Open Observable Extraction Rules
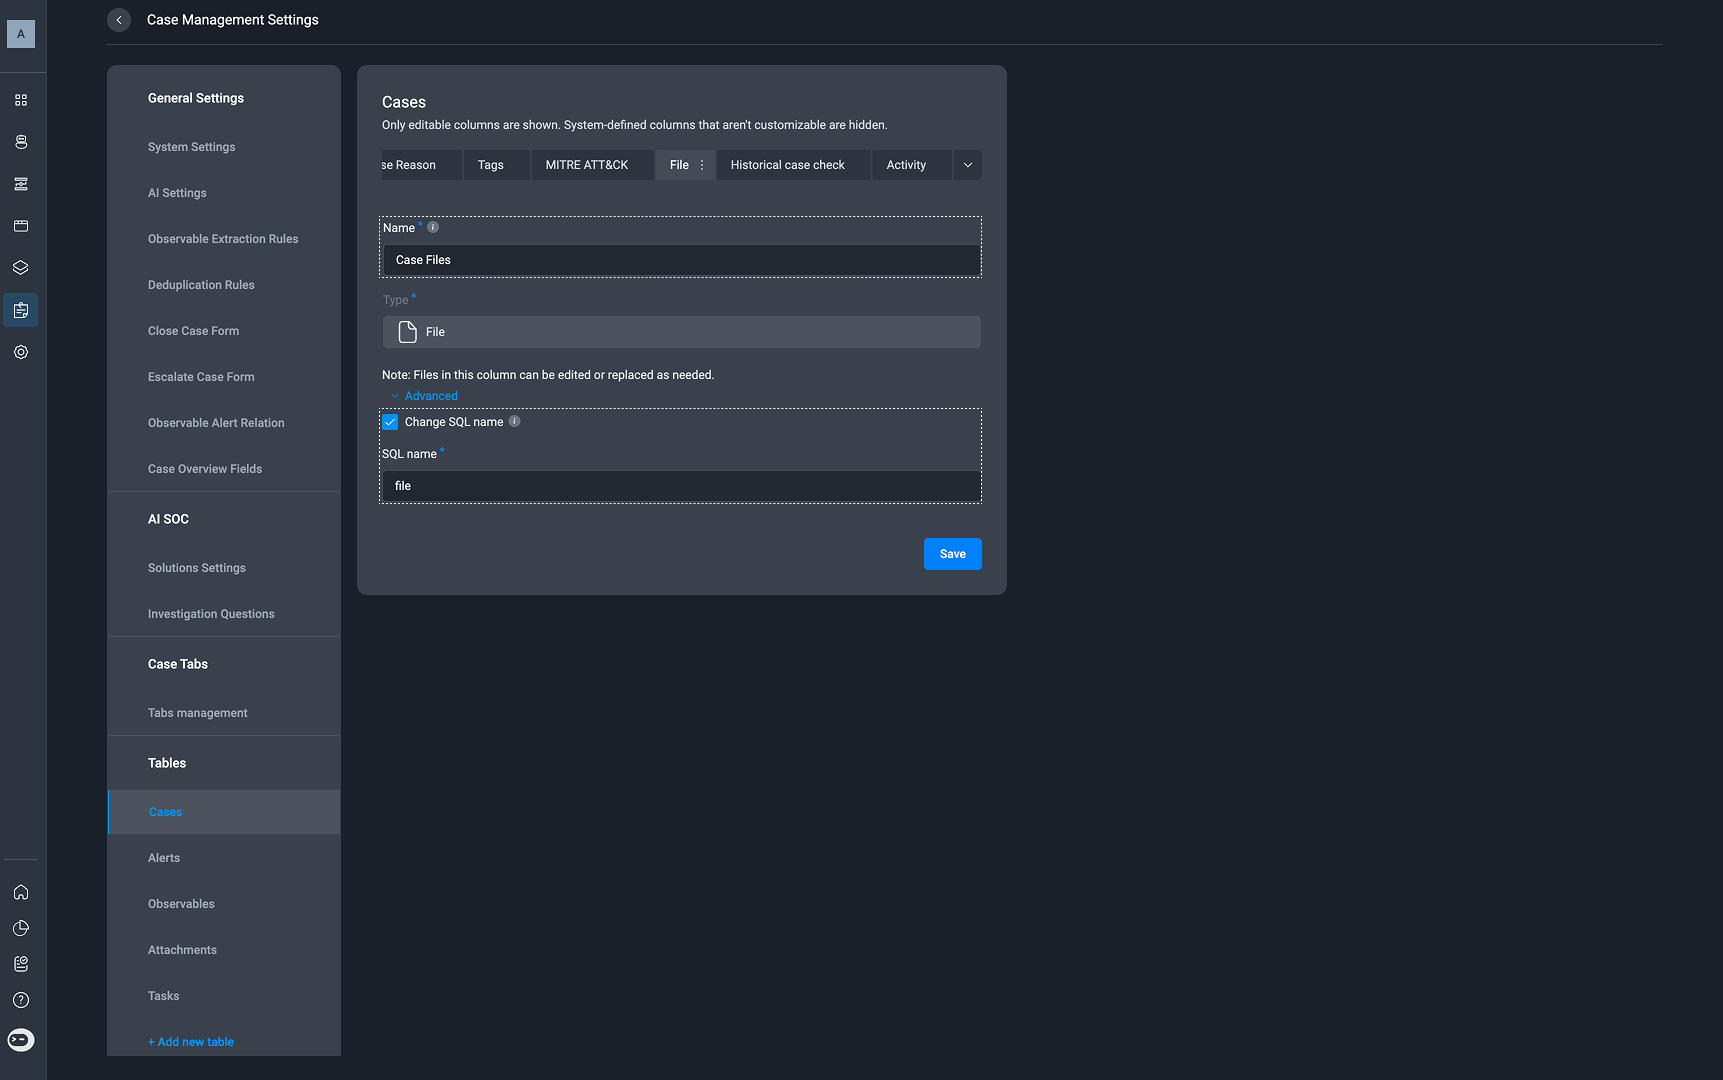1723x1080 pixels. 223,239
